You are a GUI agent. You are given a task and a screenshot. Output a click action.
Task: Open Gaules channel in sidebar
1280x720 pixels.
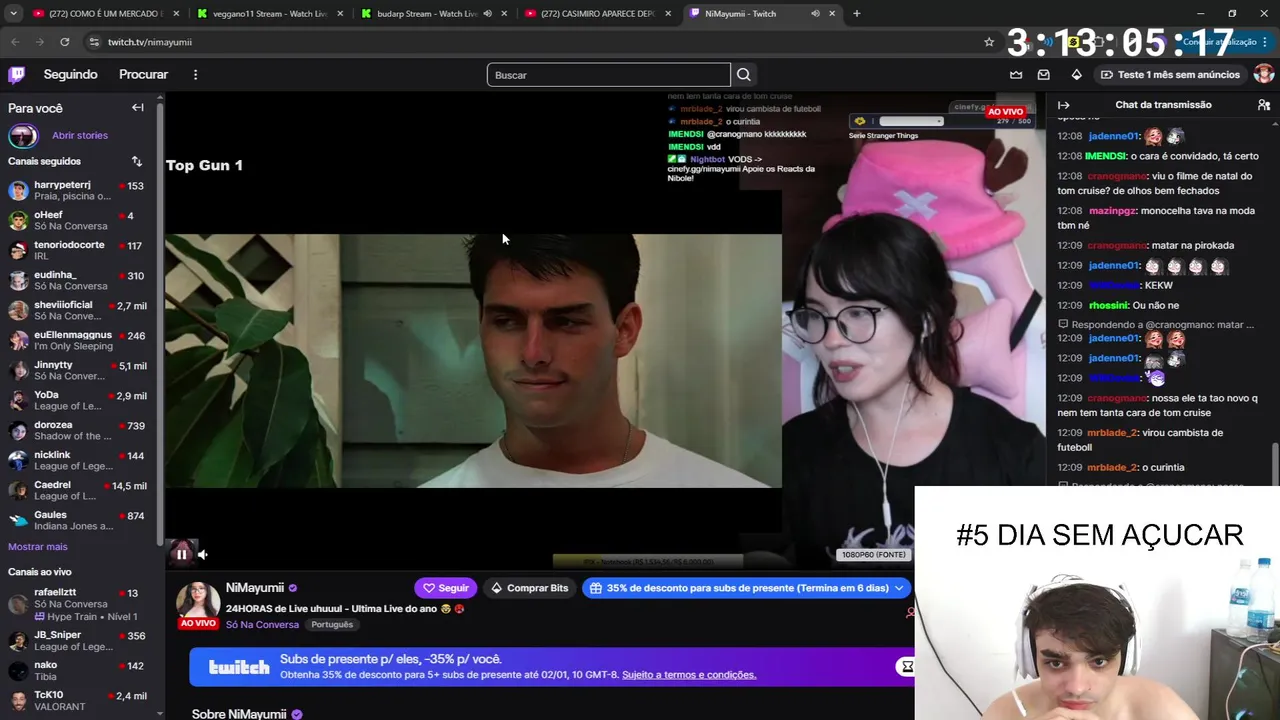[x=78, y=520]
